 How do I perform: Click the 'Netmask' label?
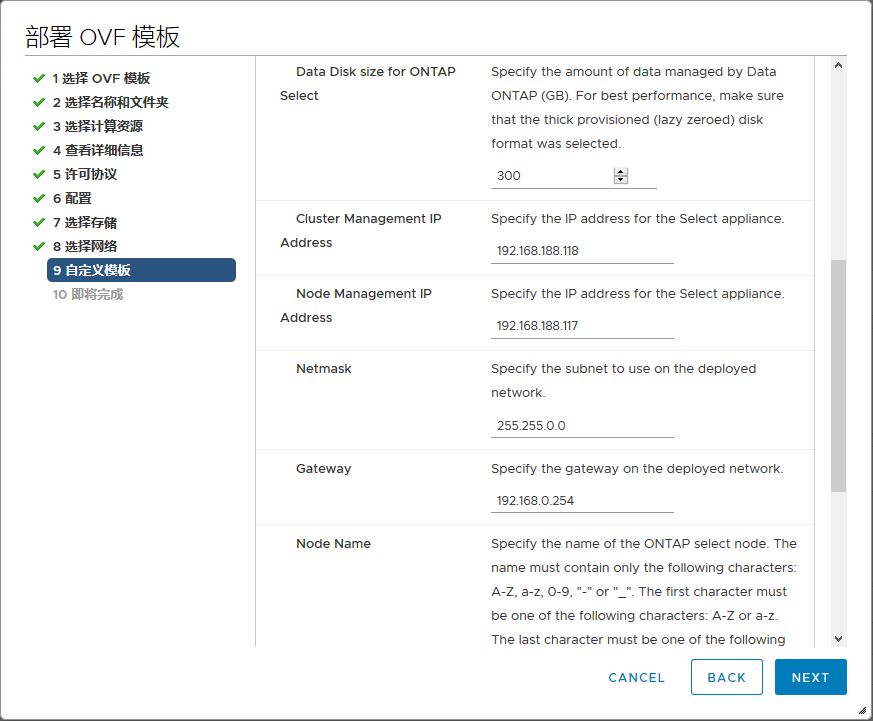pyautogui.click(x=323, y=369)
